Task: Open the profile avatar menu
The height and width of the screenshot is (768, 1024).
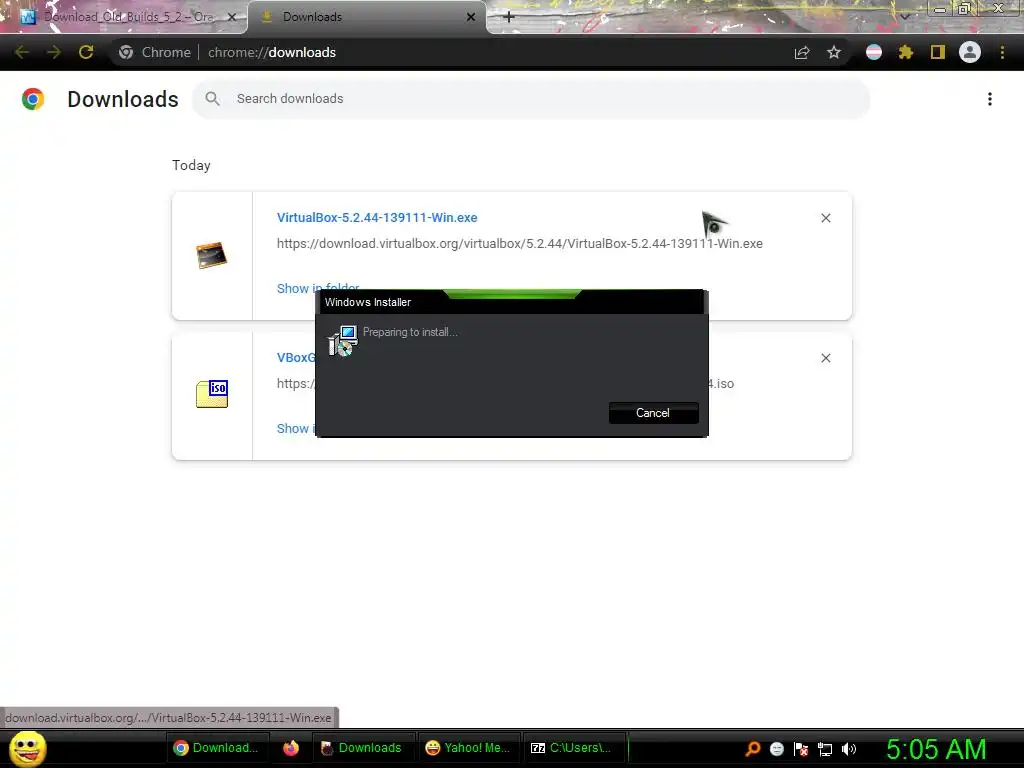Action: pyautogui.click(x=970, y=52)
